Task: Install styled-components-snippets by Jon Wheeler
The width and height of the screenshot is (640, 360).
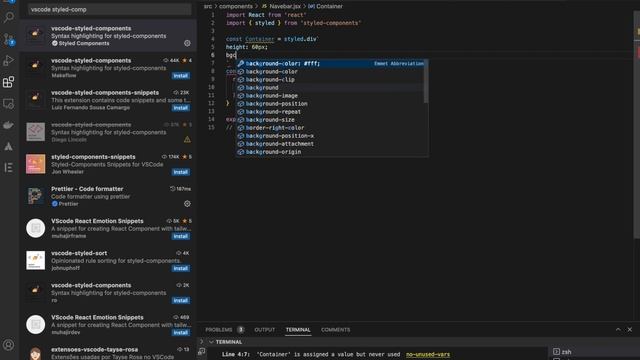Action: (180, 172)
